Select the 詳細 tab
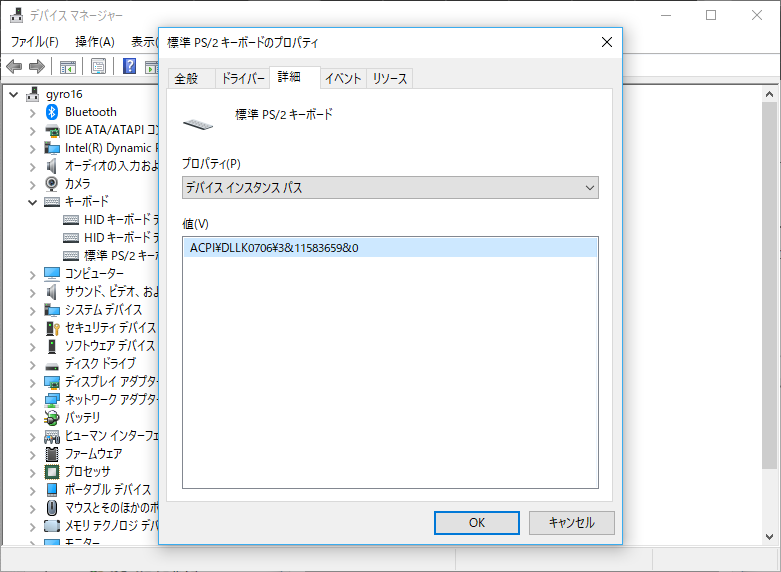781x572 pixels. pos(294,77)
